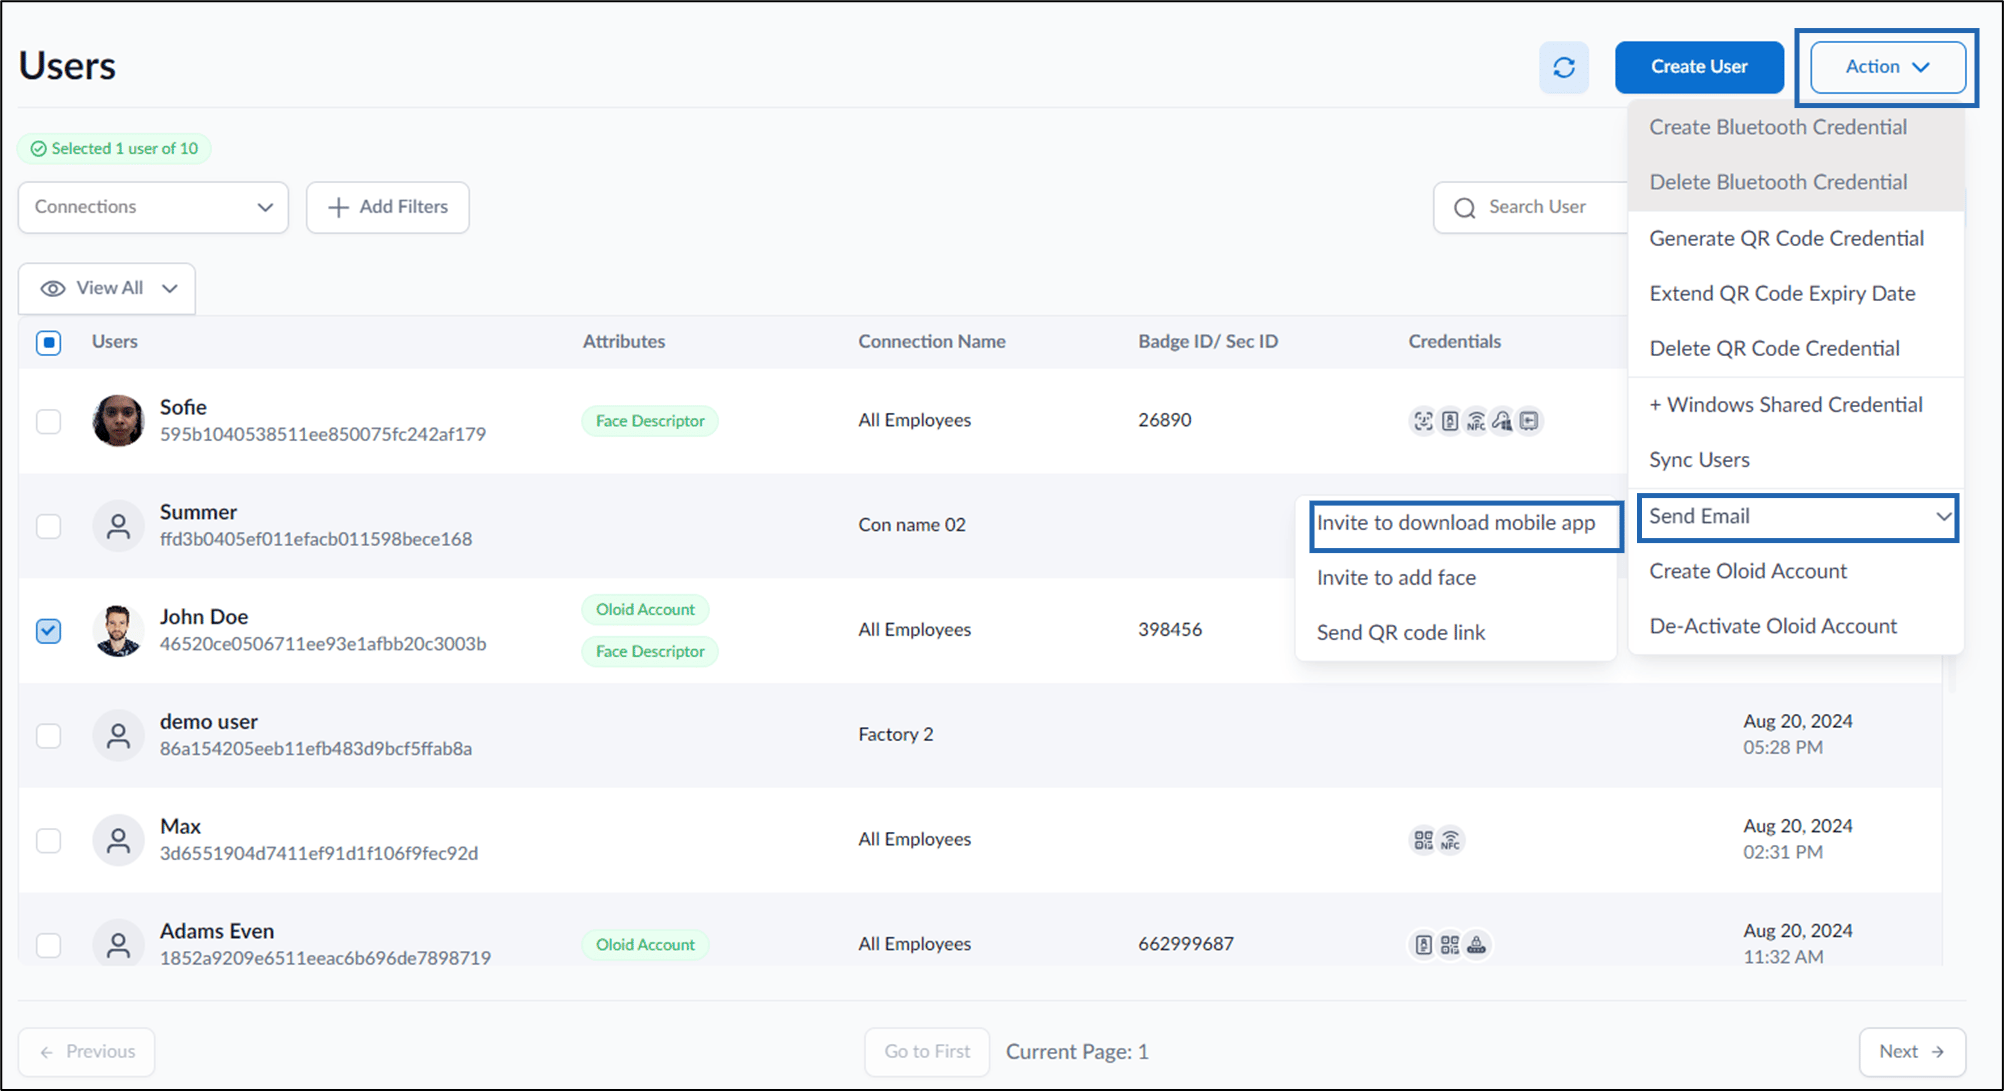Click the Create User button
The image size is (2004, 1091).
click(x=1699, y=67)
